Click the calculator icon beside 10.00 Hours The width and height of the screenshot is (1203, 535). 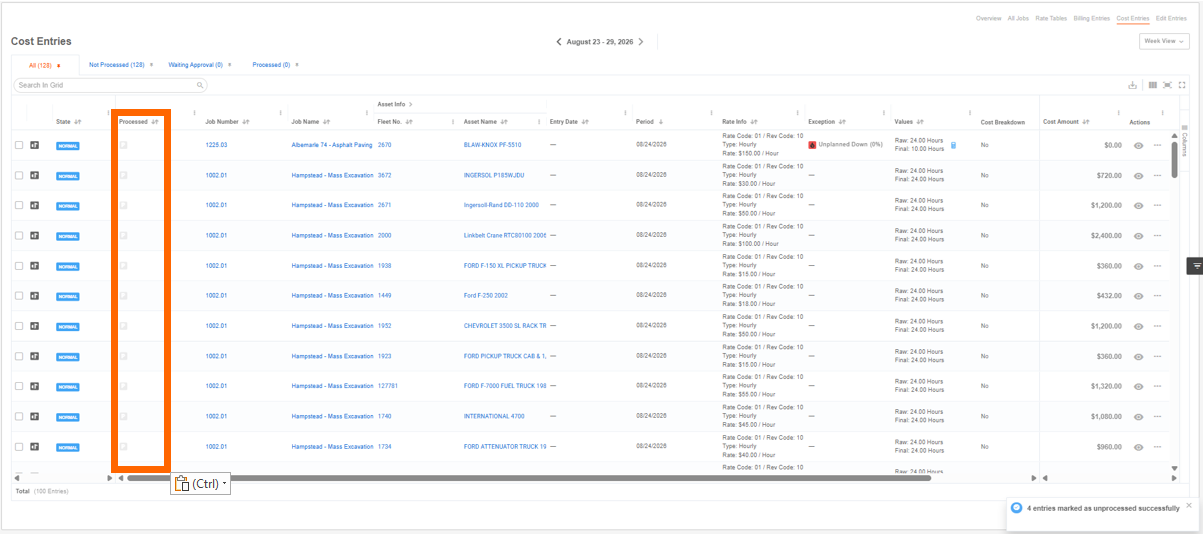click(953, 145)
